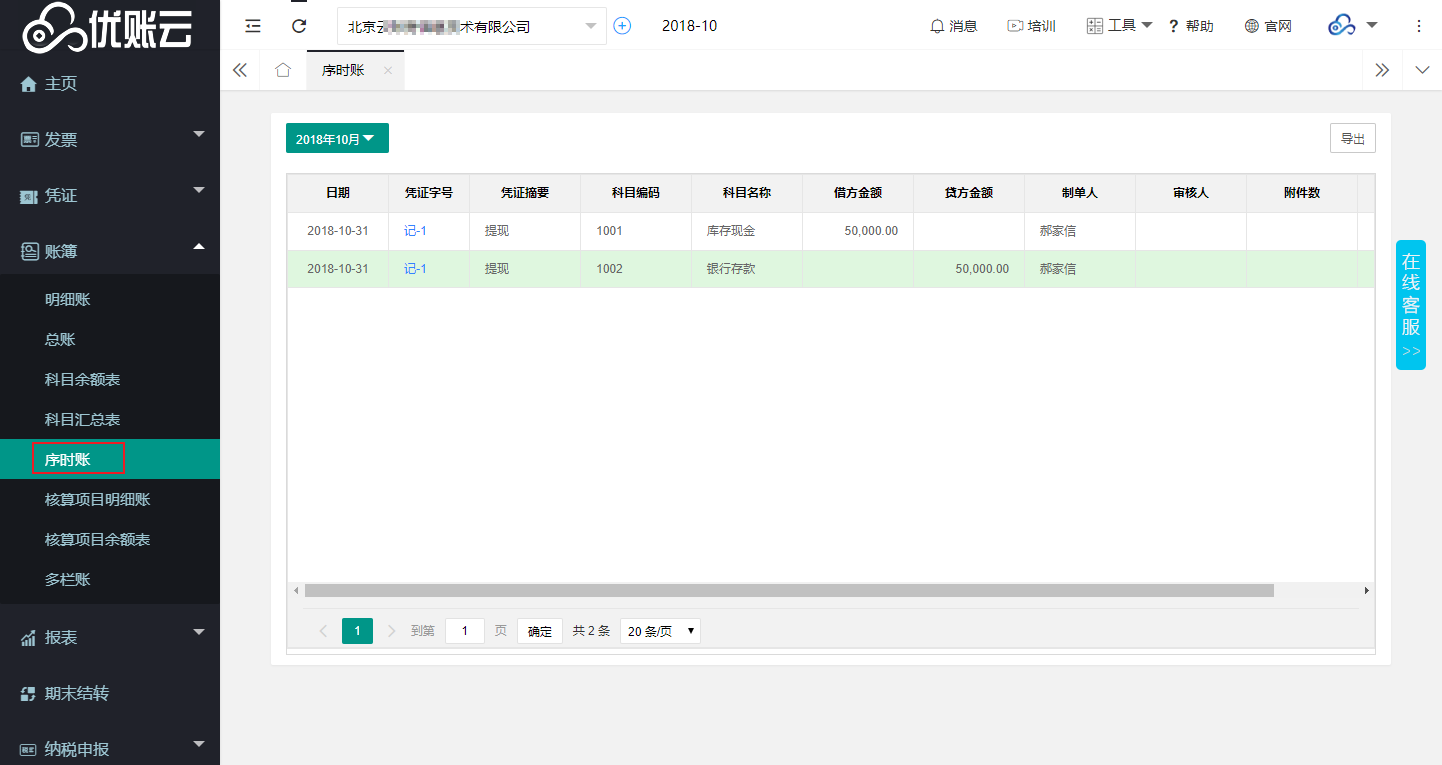The height and width of the screenshot is (765, 1442).
Task: Go to the home tab house icon
Action: pyautogui.click(x=283, y=70)
